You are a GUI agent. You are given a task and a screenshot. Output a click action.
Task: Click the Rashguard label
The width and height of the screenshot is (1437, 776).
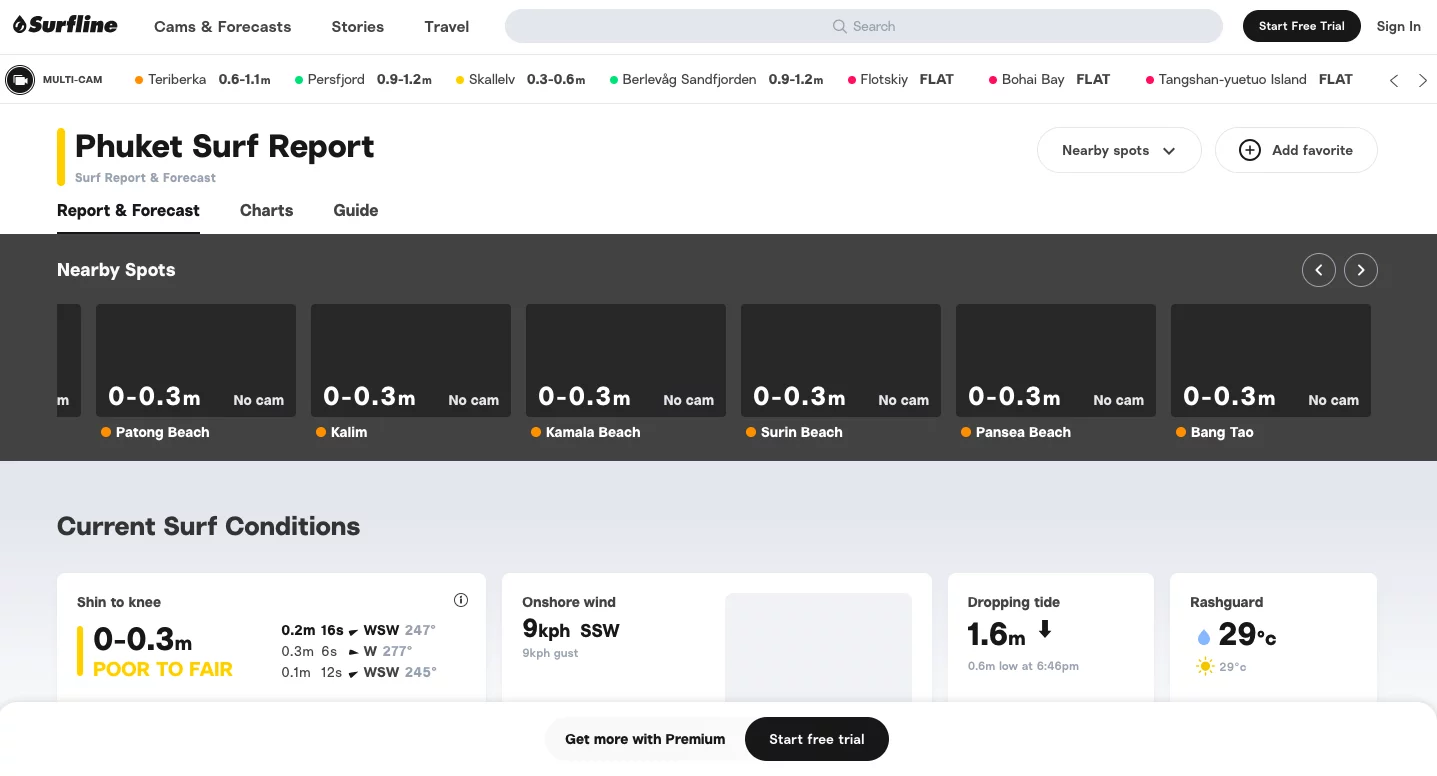pyautogui.click(x=1226, y=602)
